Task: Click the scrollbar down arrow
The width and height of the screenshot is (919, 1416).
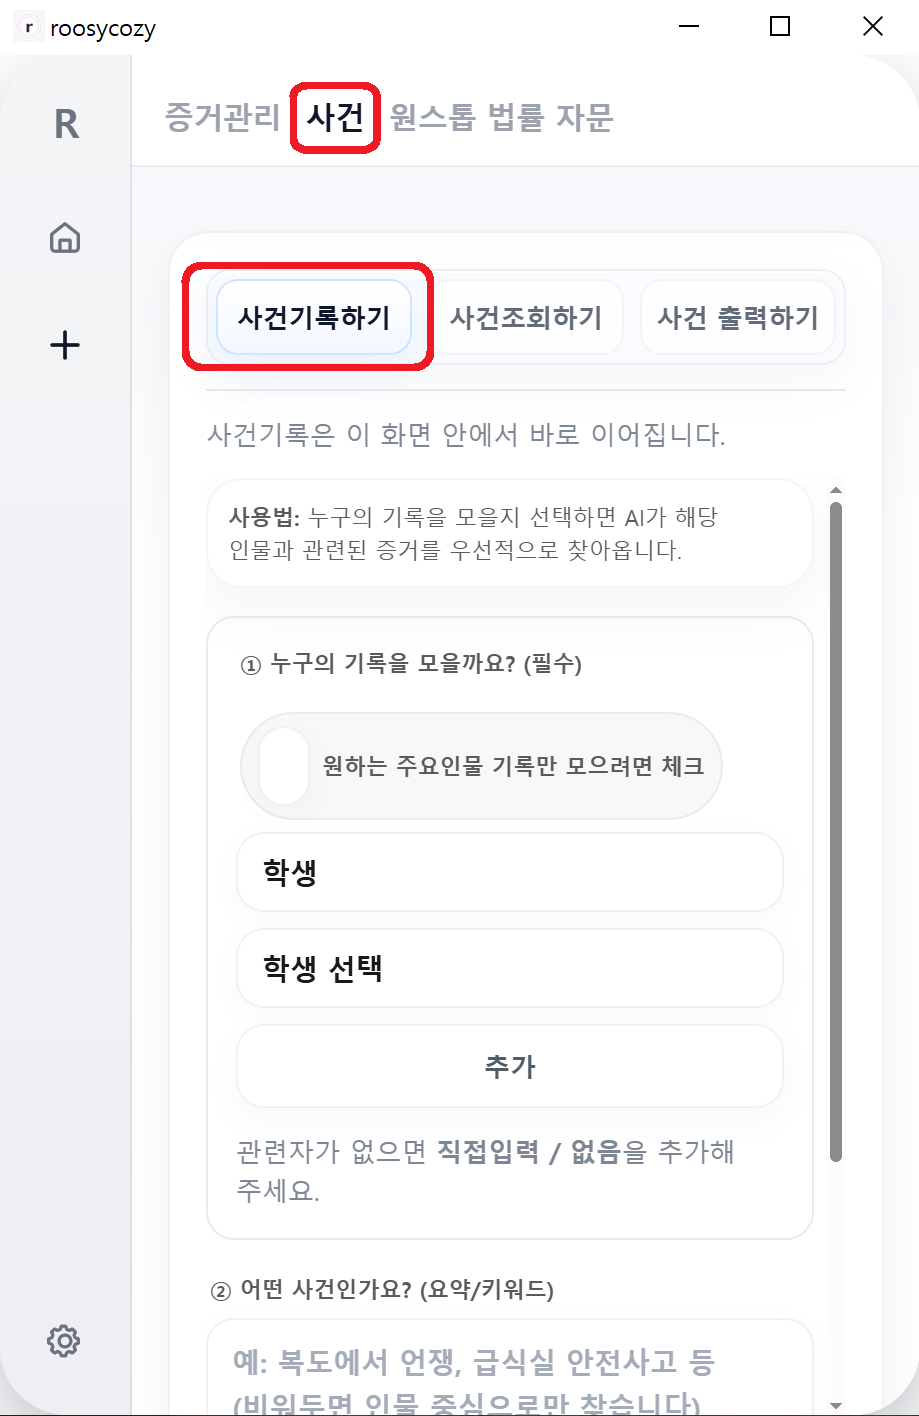Action: coord(836,1403)
